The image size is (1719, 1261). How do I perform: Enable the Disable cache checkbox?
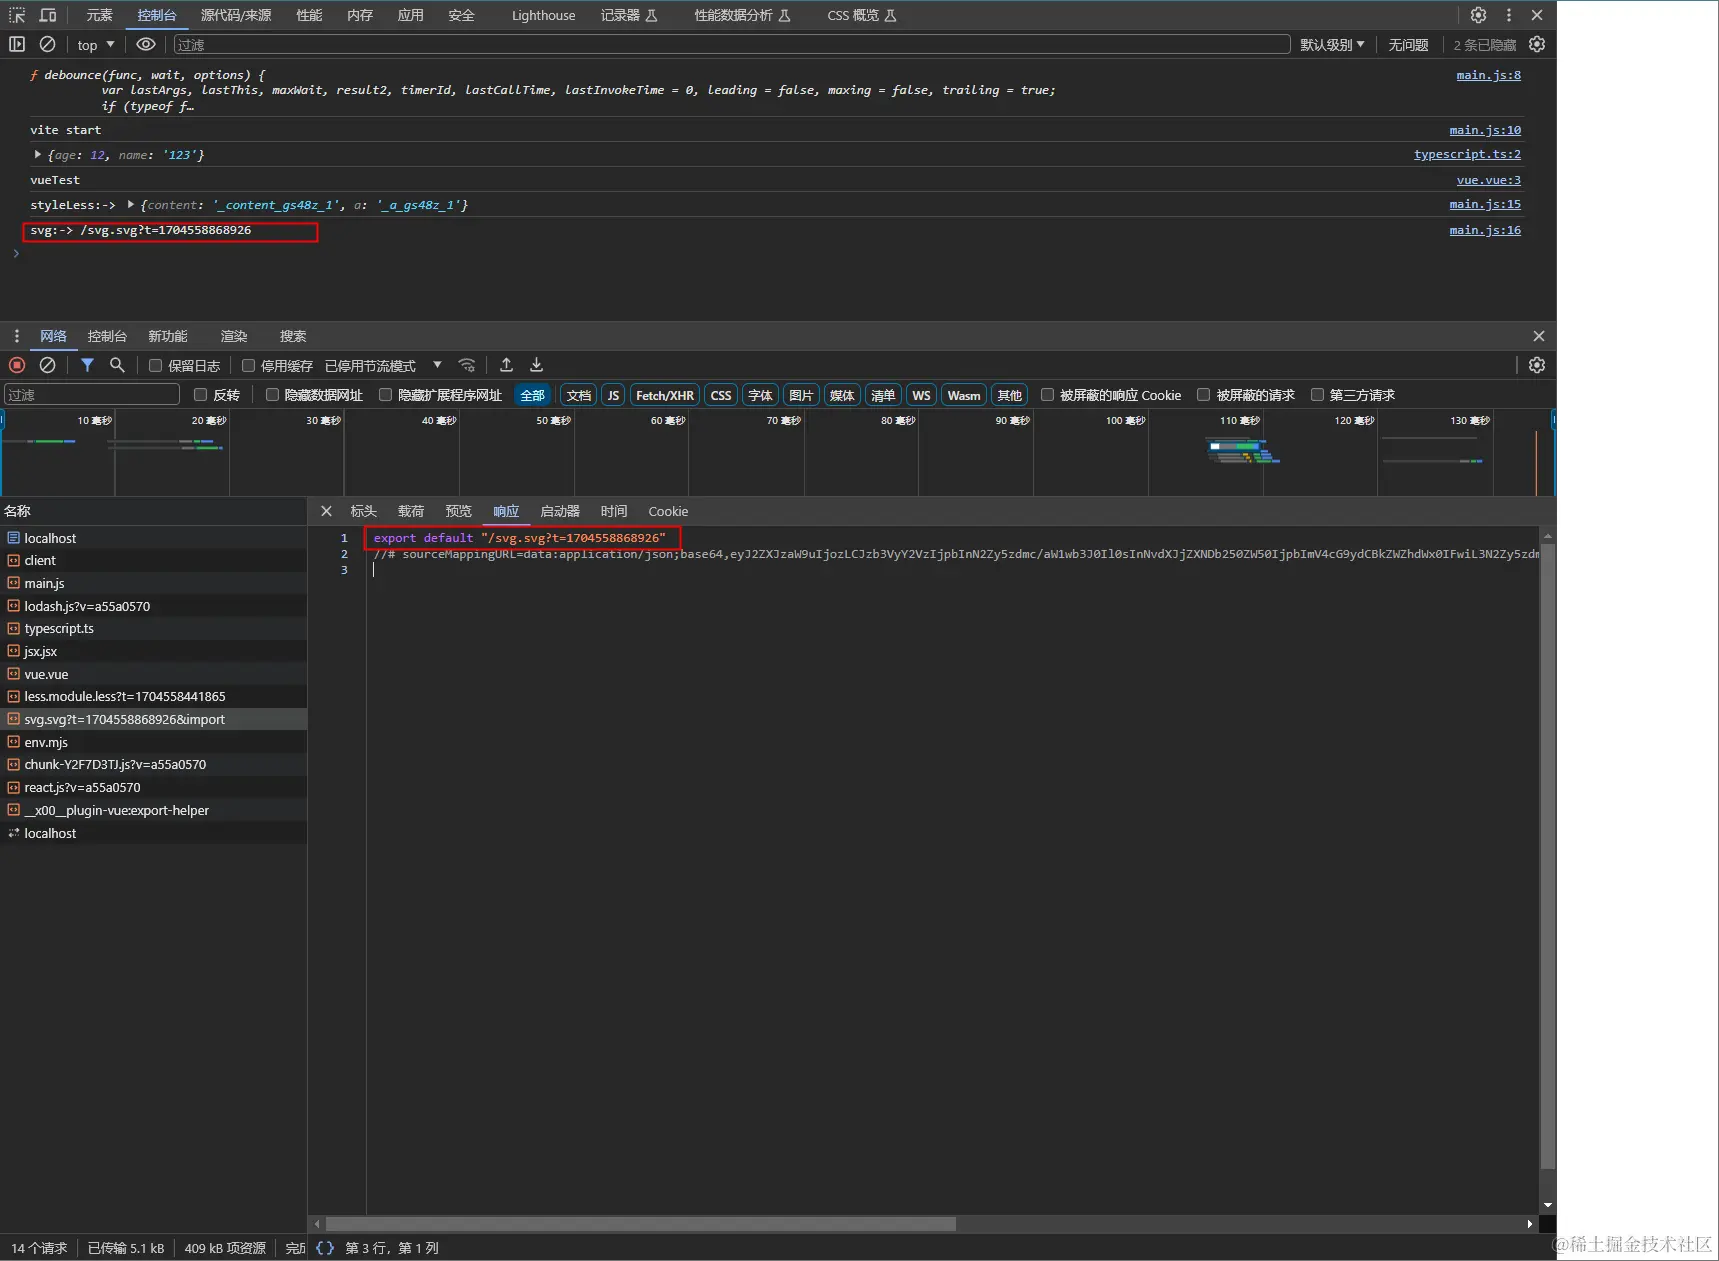click(248, 366)
